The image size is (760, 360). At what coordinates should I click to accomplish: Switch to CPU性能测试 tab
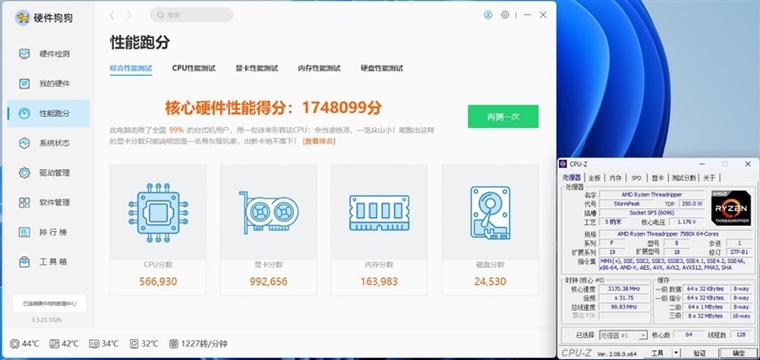pyautogui.click(x=194, y=68)
